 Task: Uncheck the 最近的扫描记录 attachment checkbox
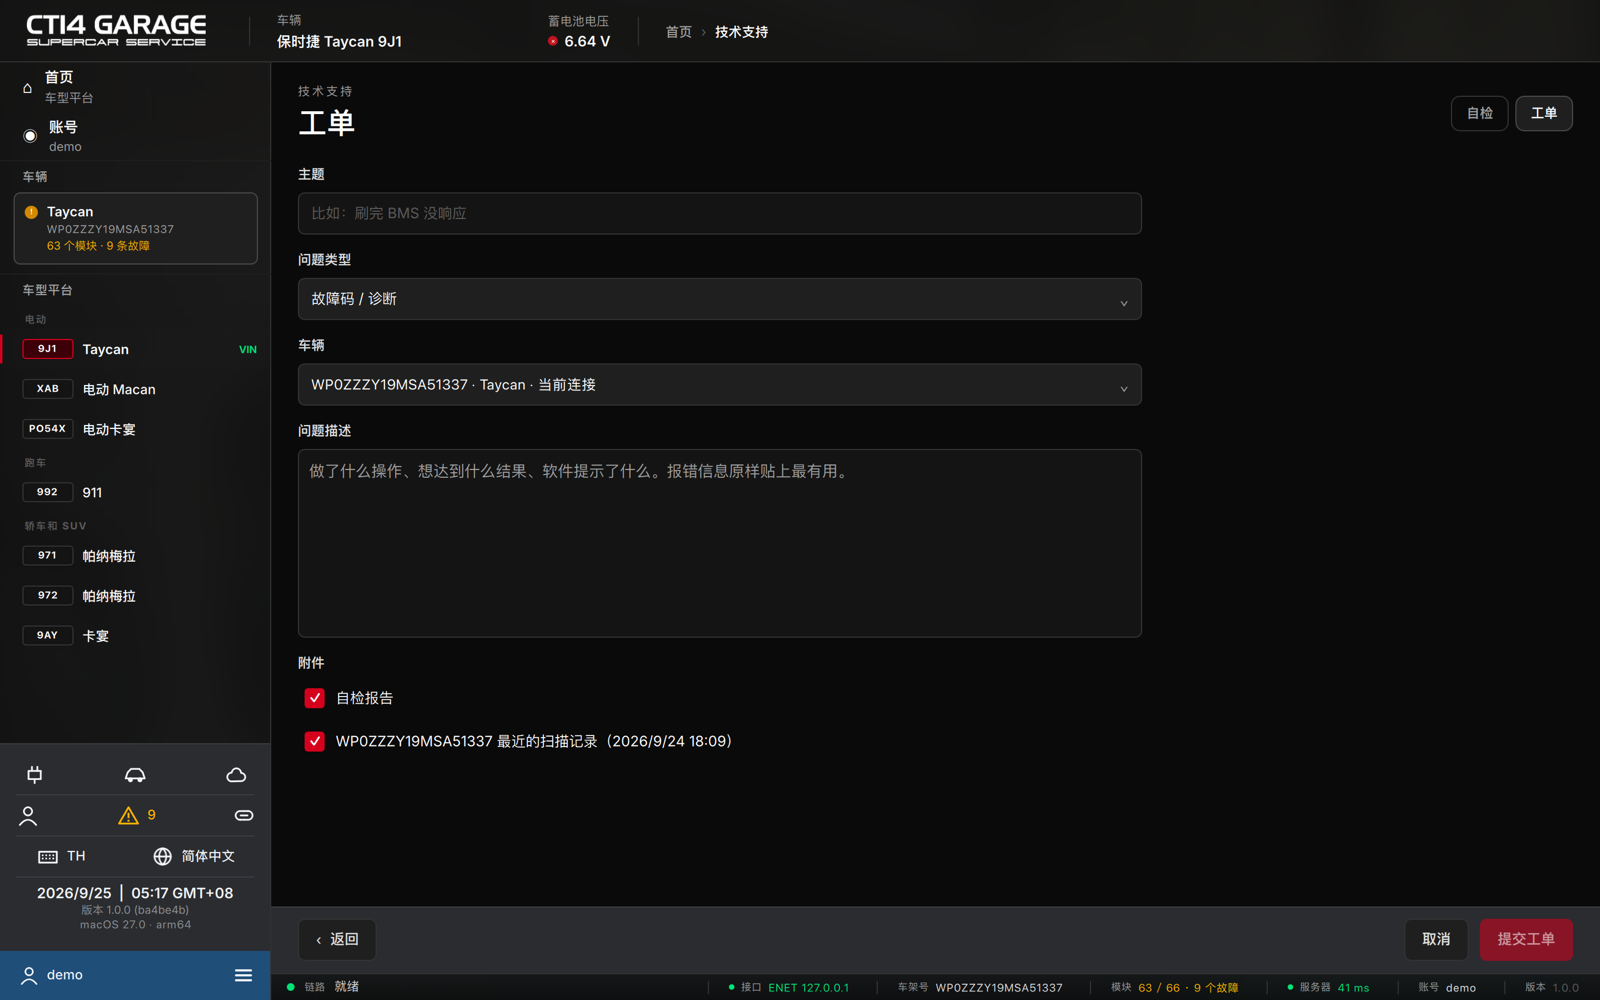pyautogui.click(x=314, y=741)
